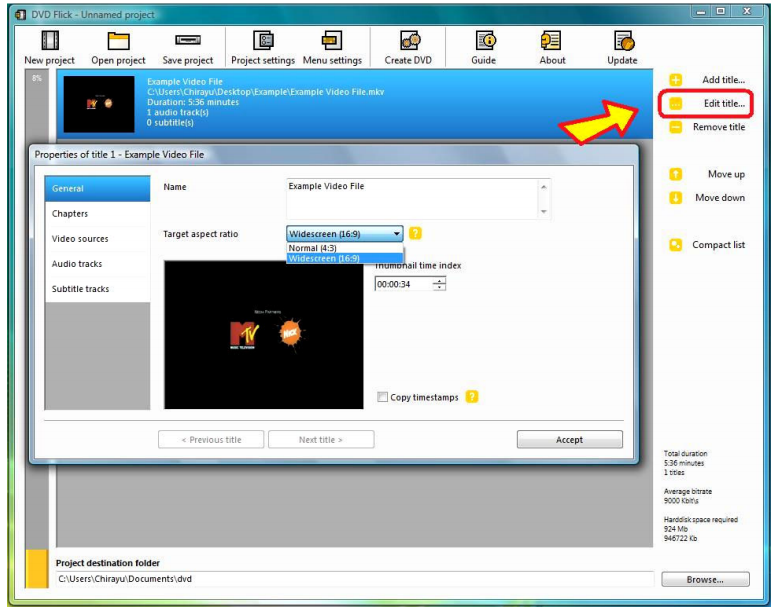Open the Video sources tab
The width and height of the screenshot is (774, 610).
[97, 239]
